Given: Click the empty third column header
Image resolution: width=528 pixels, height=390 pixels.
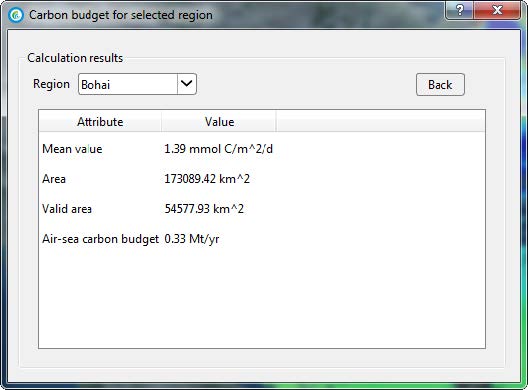Looking at the screenshot, I should point(381,121).
